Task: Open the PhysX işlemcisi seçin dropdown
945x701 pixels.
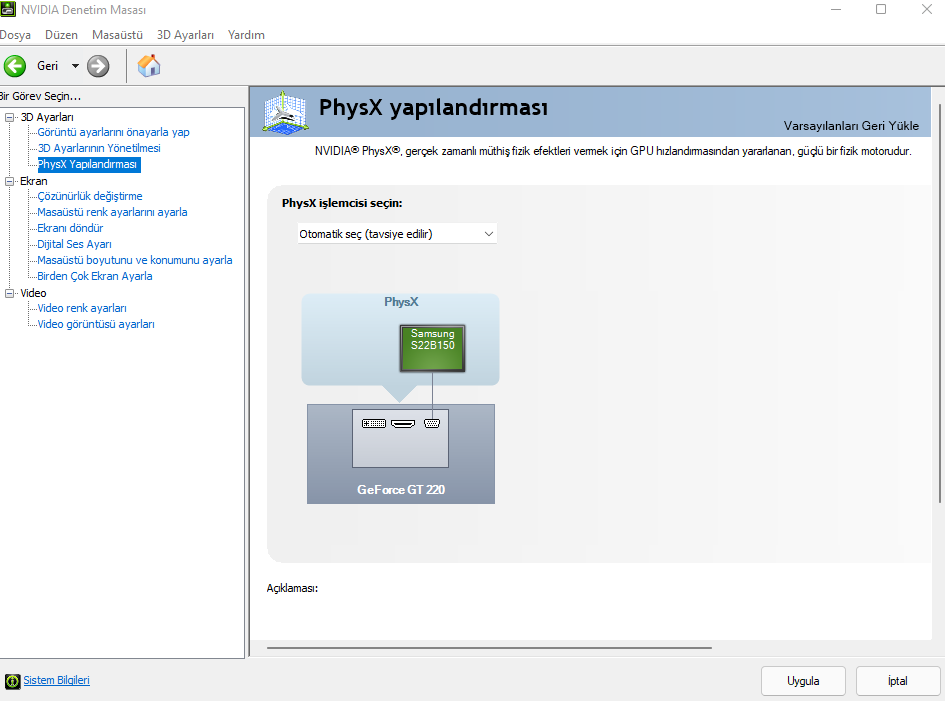Action: pos(397,234)
